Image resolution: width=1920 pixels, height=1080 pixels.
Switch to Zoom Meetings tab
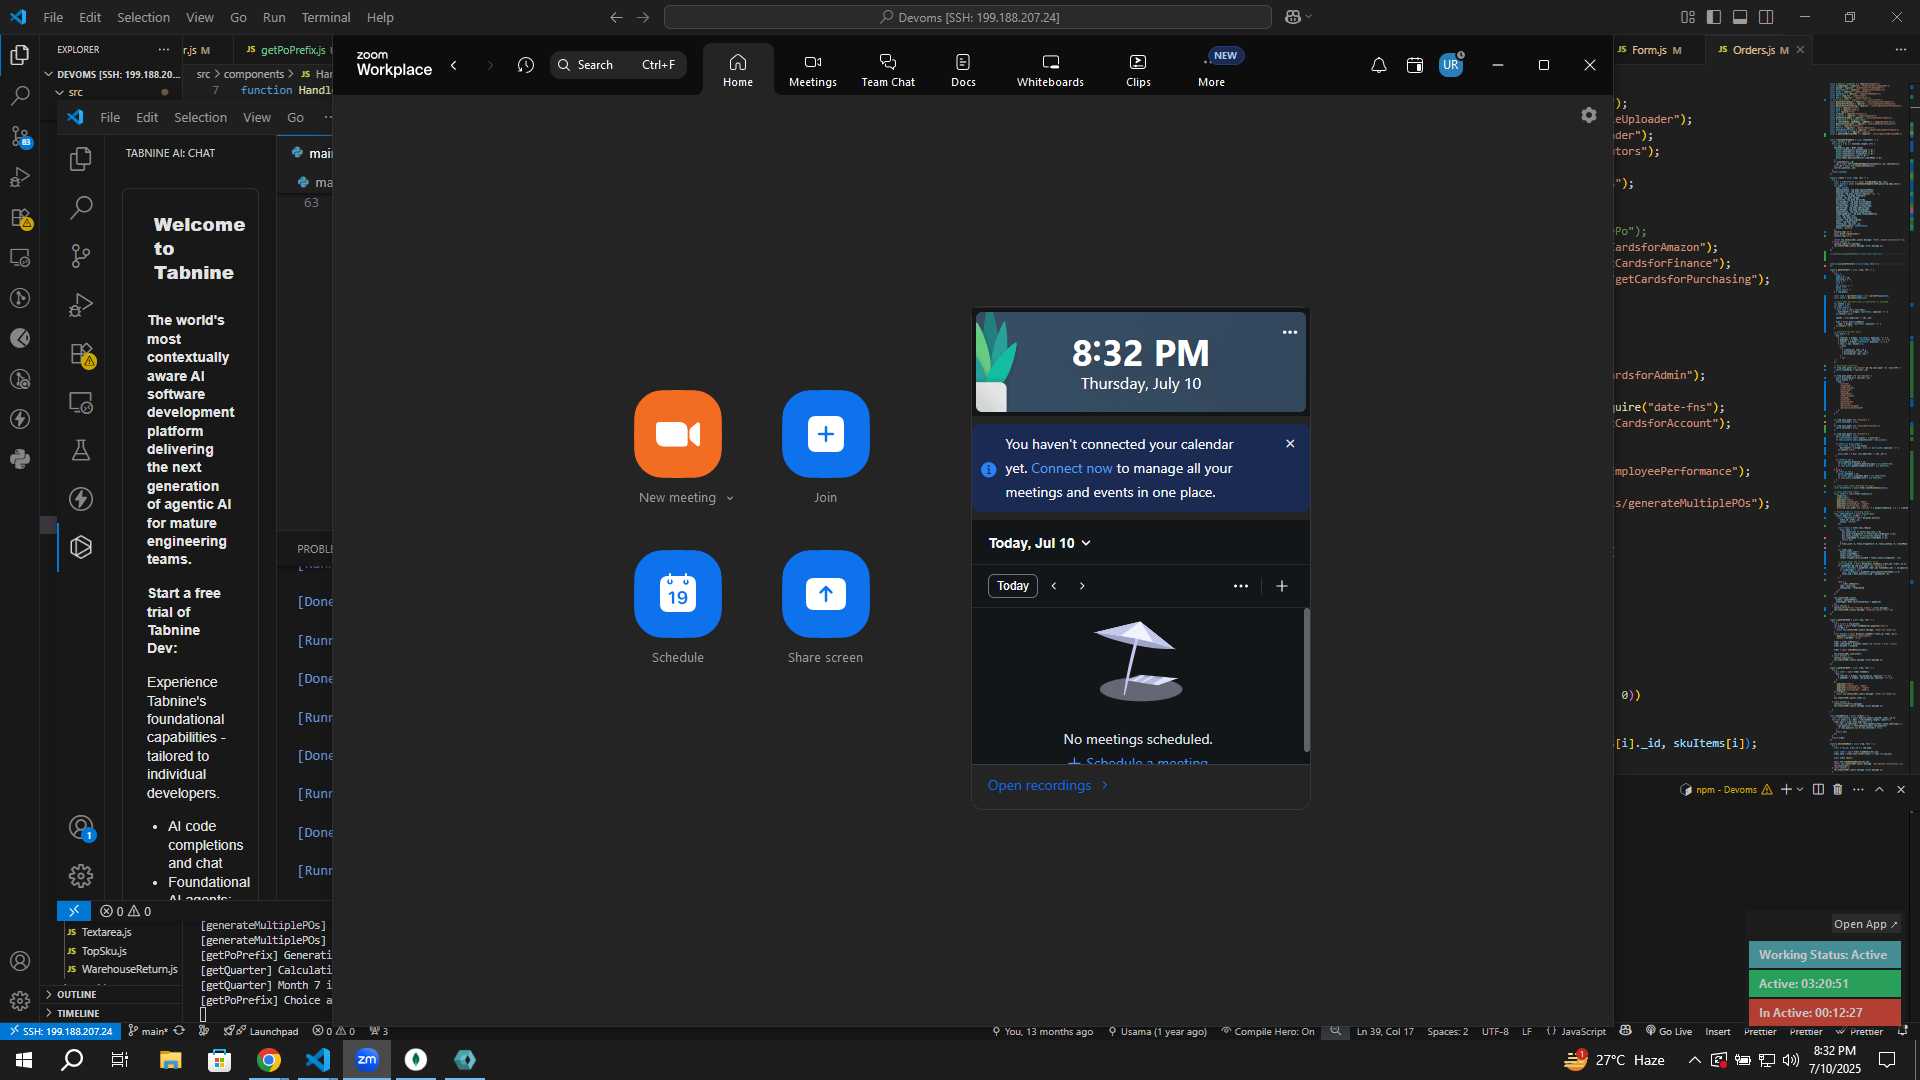click(x=812, y=70)
